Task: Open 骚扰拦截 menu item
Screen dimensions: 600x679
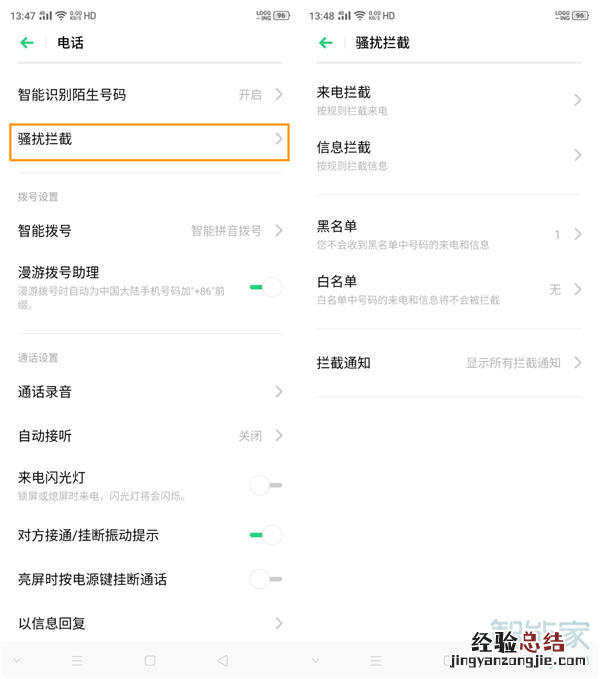Action: pos(149,140)
